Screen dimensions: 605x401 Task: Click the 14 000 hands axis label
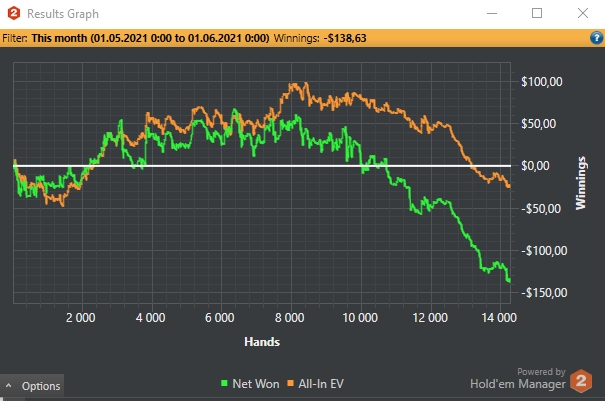[499, 318]
